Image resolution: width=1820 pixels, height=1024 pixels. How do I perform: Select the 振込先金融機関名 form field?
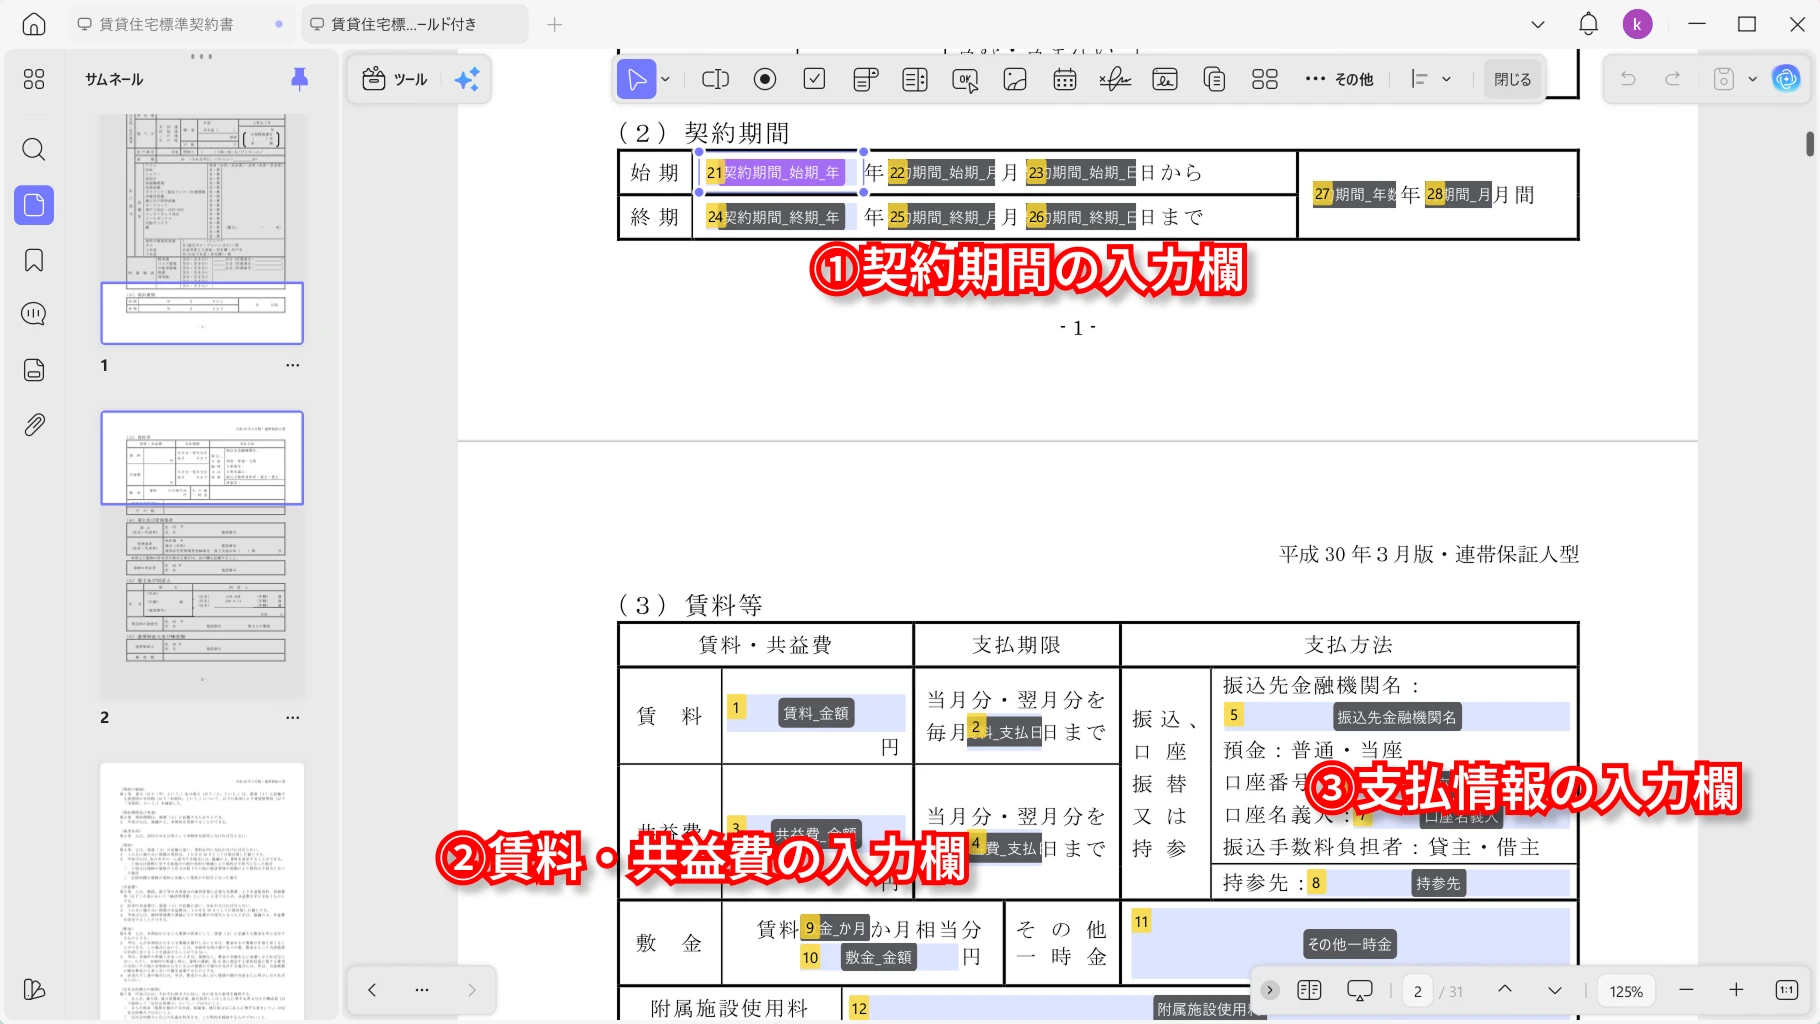(x=1396, y=716)
